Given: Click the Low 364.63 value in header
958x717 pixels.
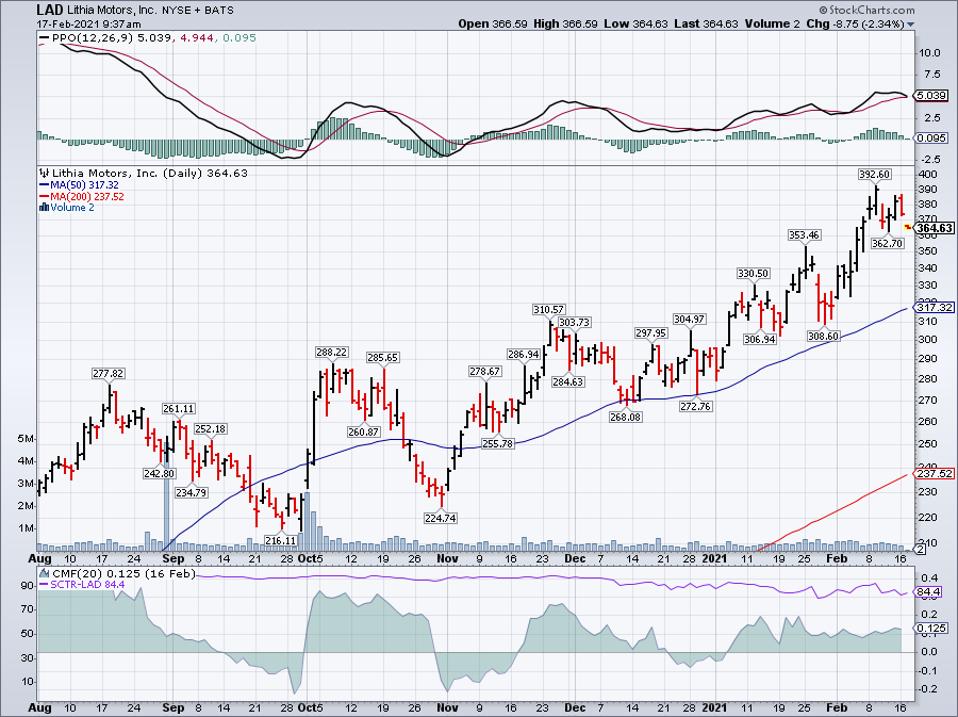Looking at the screenshot, I should tap(637, 24).
